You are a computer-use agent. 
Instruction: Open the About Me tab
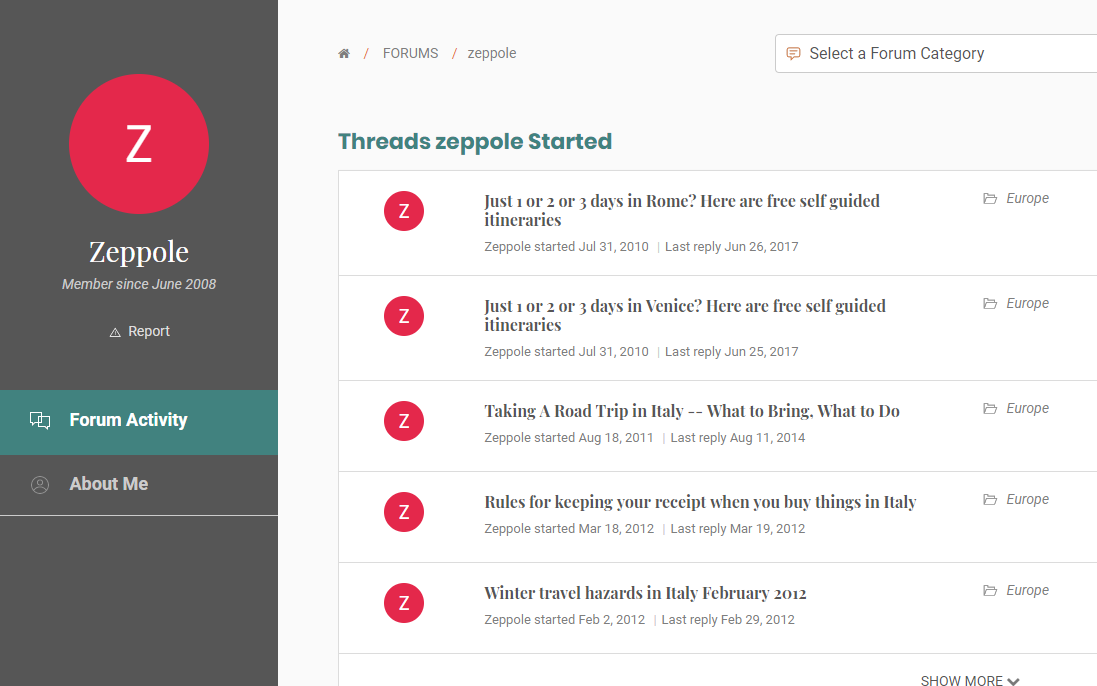[108, 484]
